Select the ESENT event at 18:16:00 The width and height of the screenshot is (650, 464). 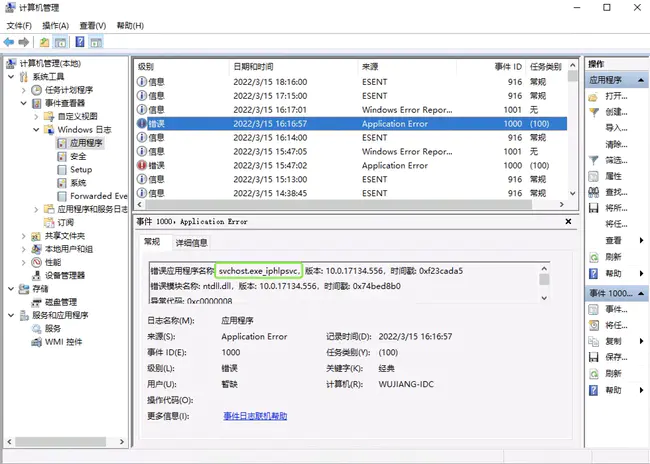point(350,82)
